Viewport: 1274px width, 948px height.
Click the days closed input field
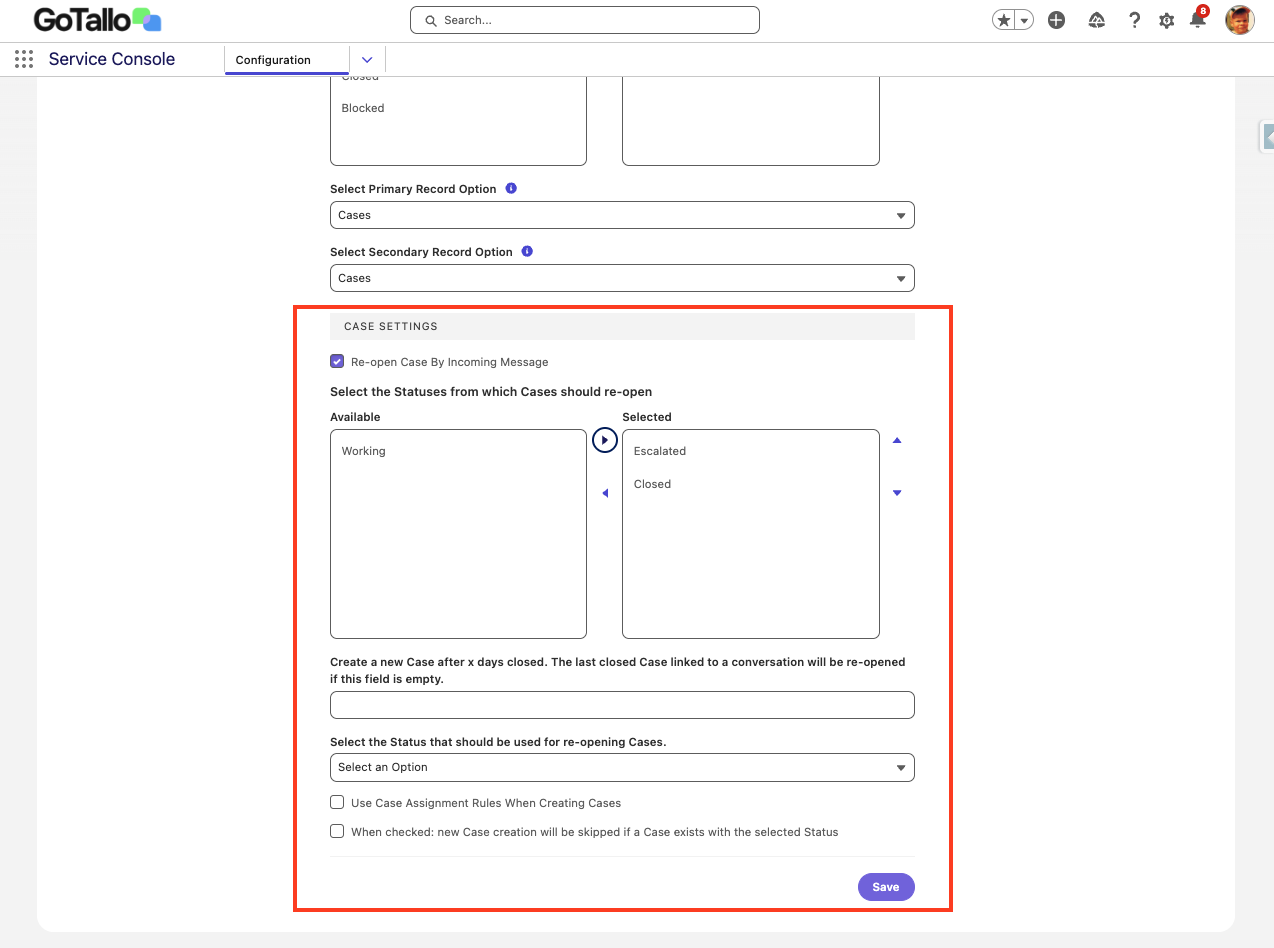click(622, 705)
